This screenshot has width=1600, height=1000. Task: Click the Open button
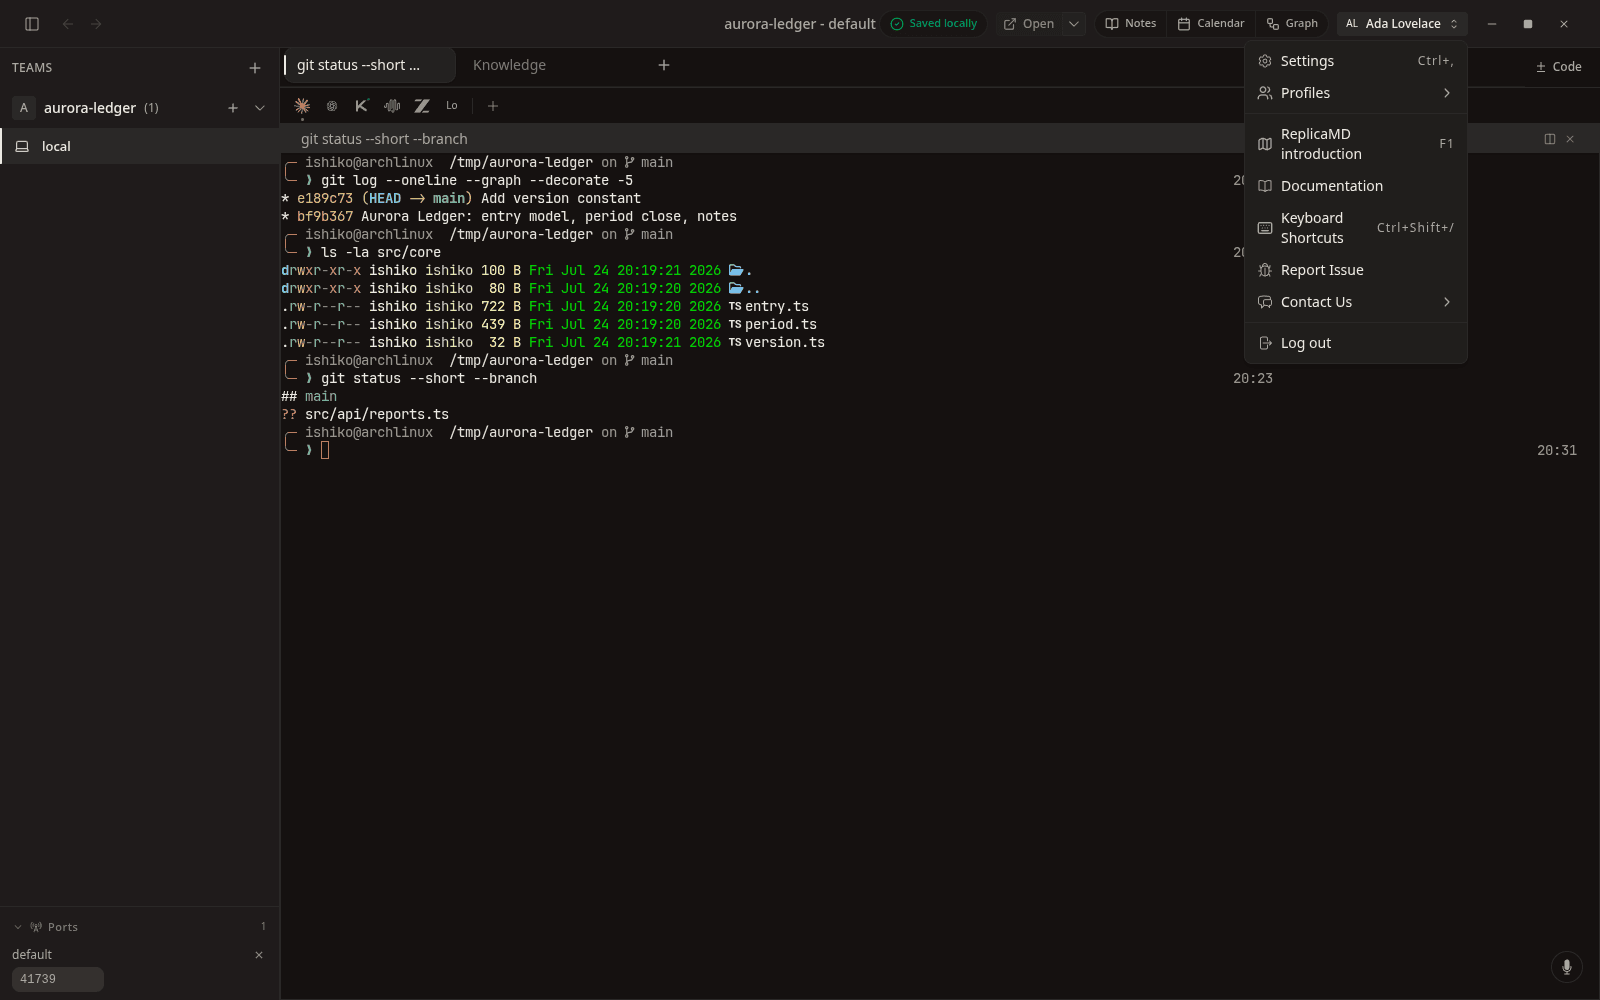1028,24
